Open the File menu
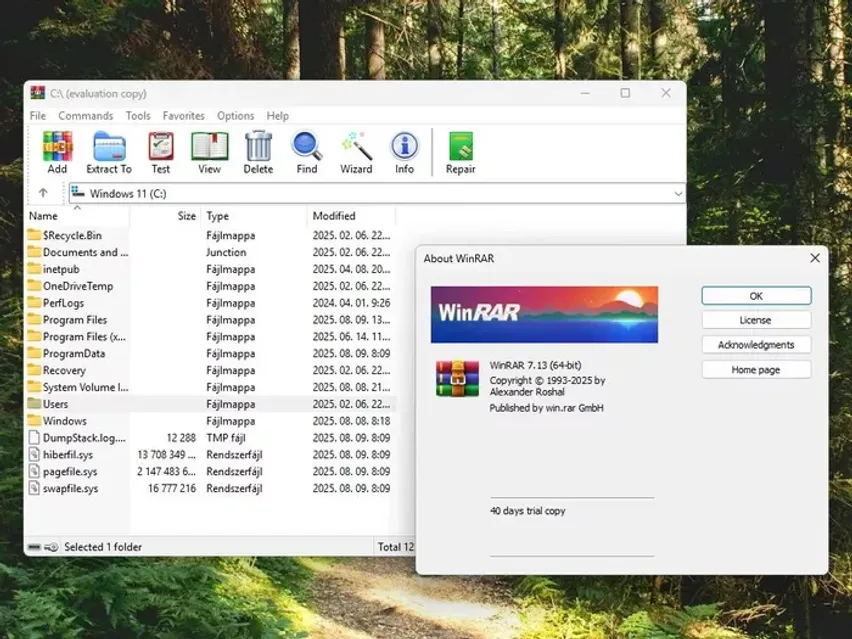The height and width of the screenshot is (639, 852). tap(38, 116)
